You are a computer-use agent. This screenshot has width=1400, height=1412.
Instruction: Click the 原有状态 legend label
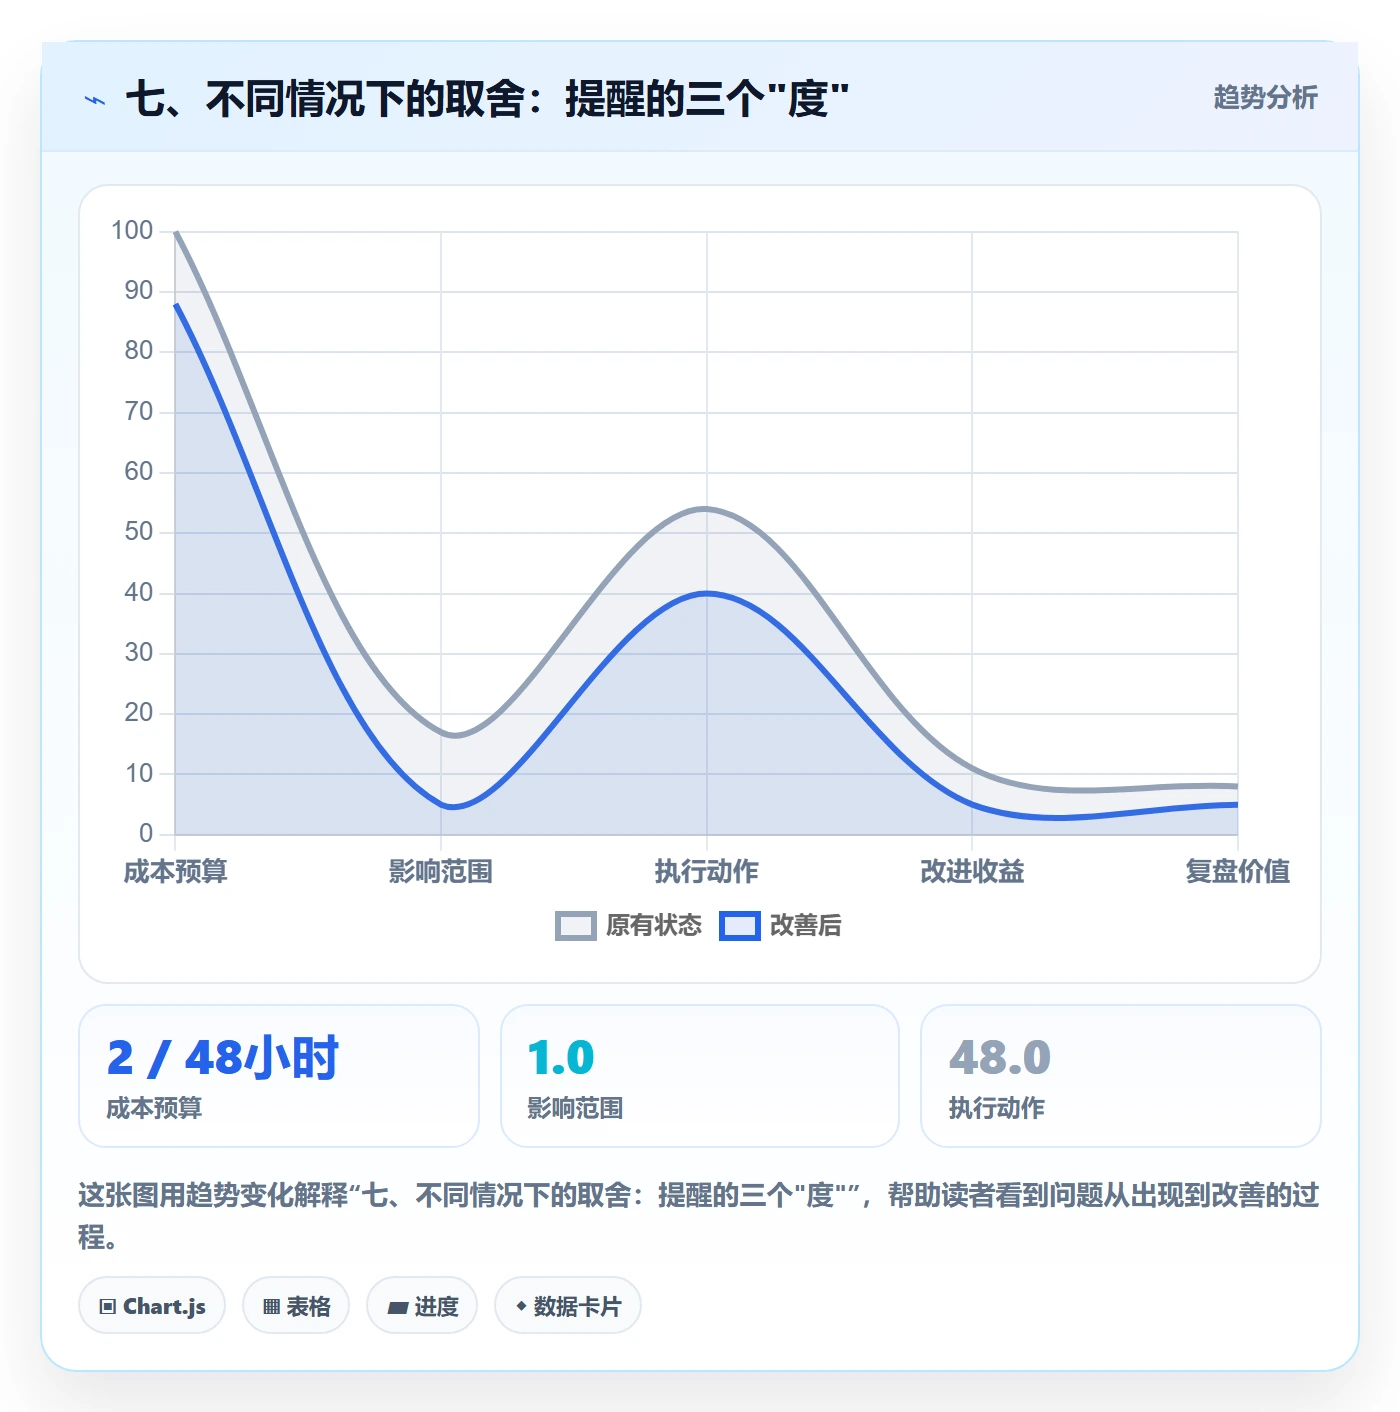654,926
